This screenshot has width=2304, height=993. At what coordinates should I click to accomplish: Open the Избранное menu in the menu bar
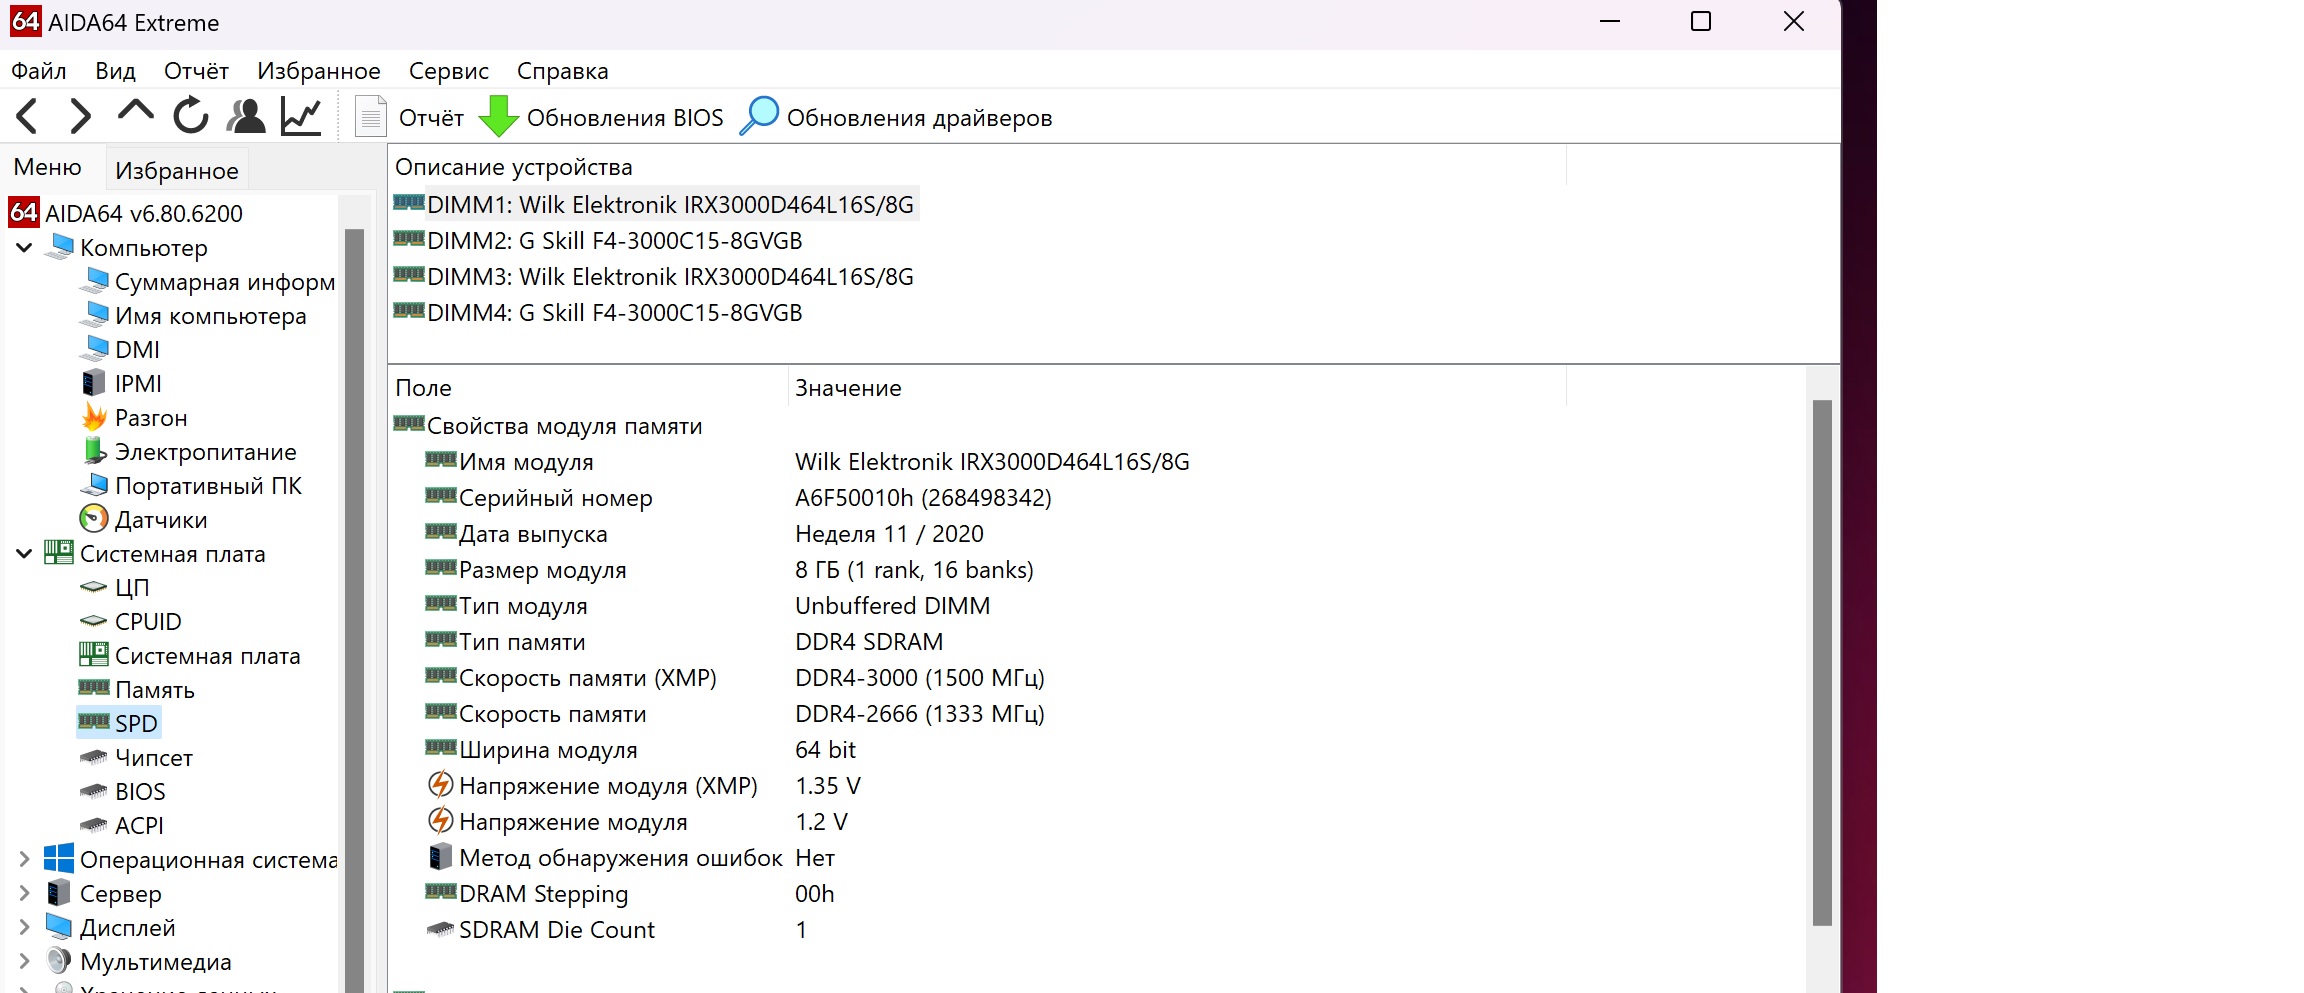[x=319, y=71]
